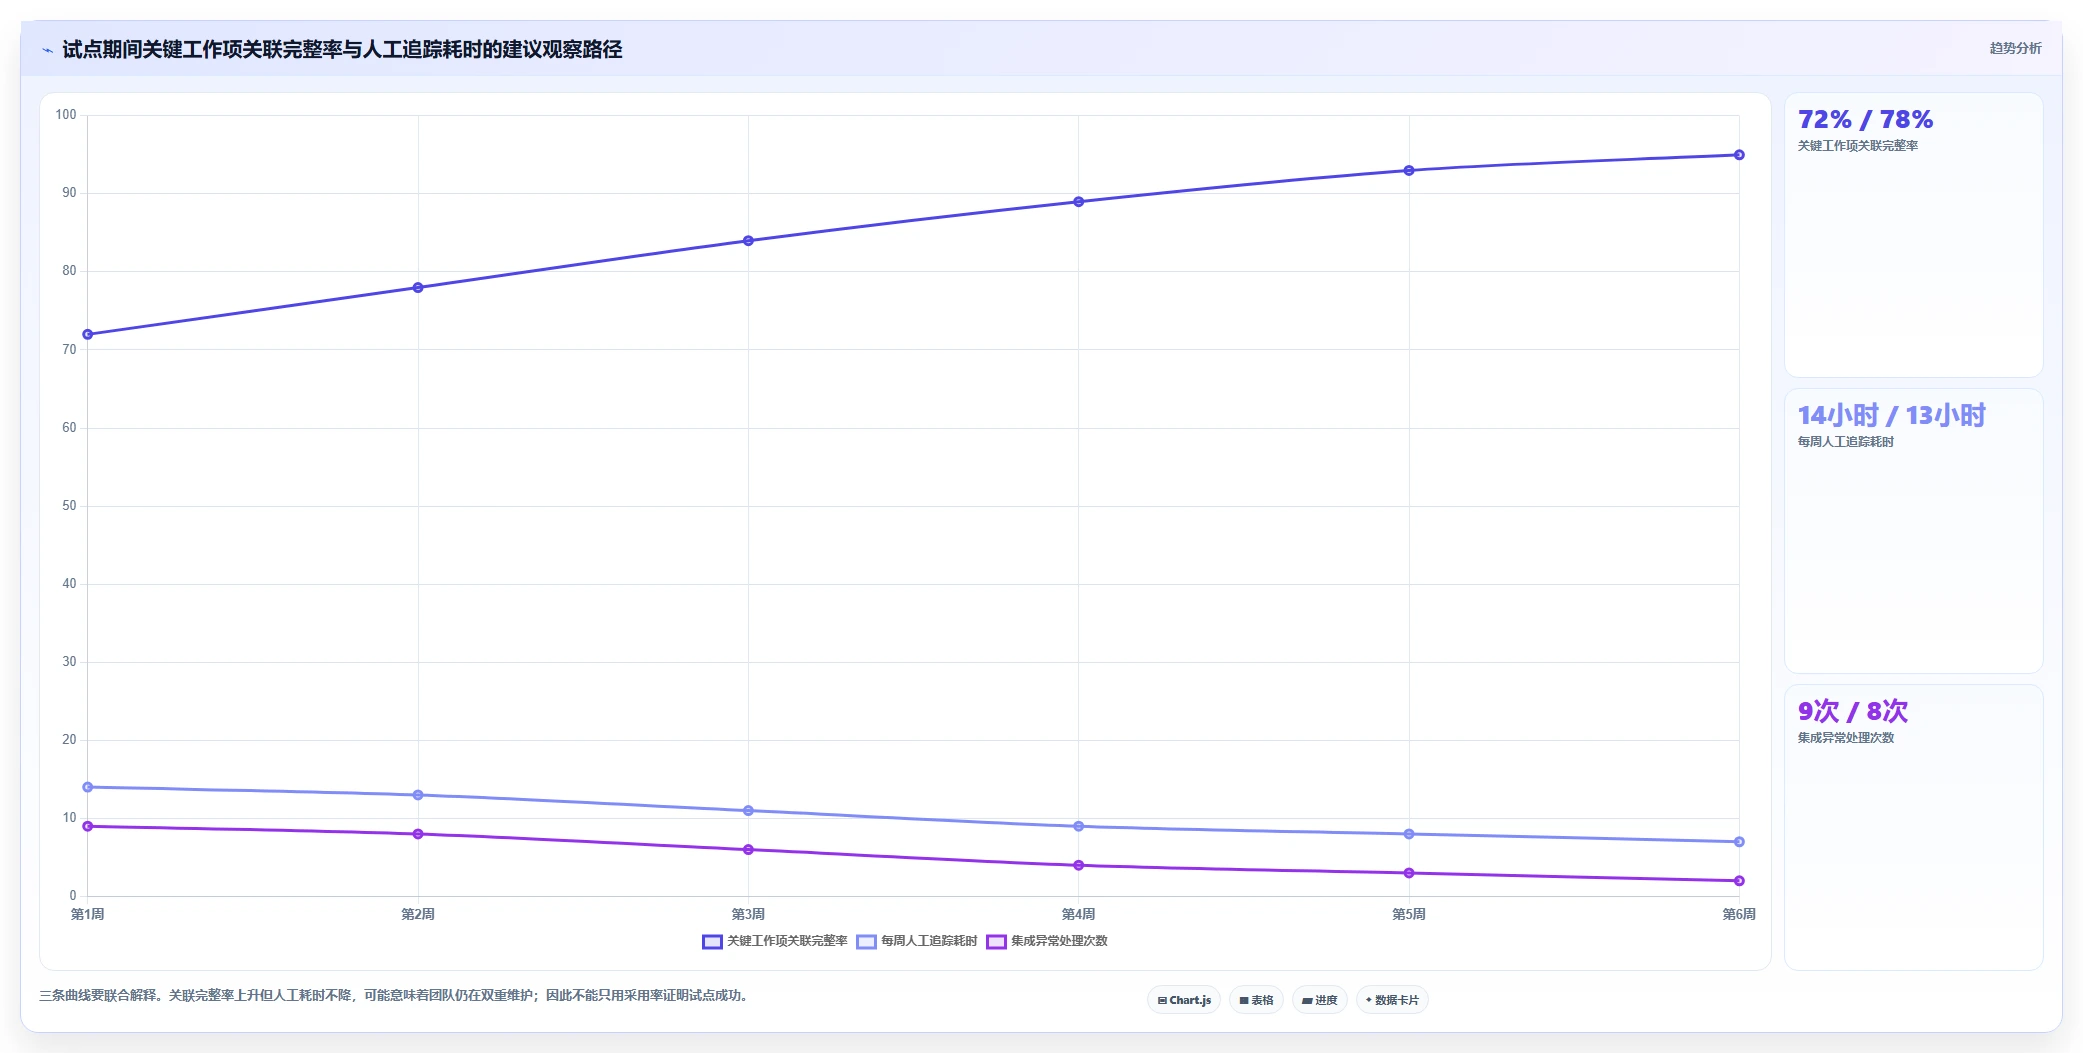Click the 完整率 data point at 第6周

pos(1739,155)
